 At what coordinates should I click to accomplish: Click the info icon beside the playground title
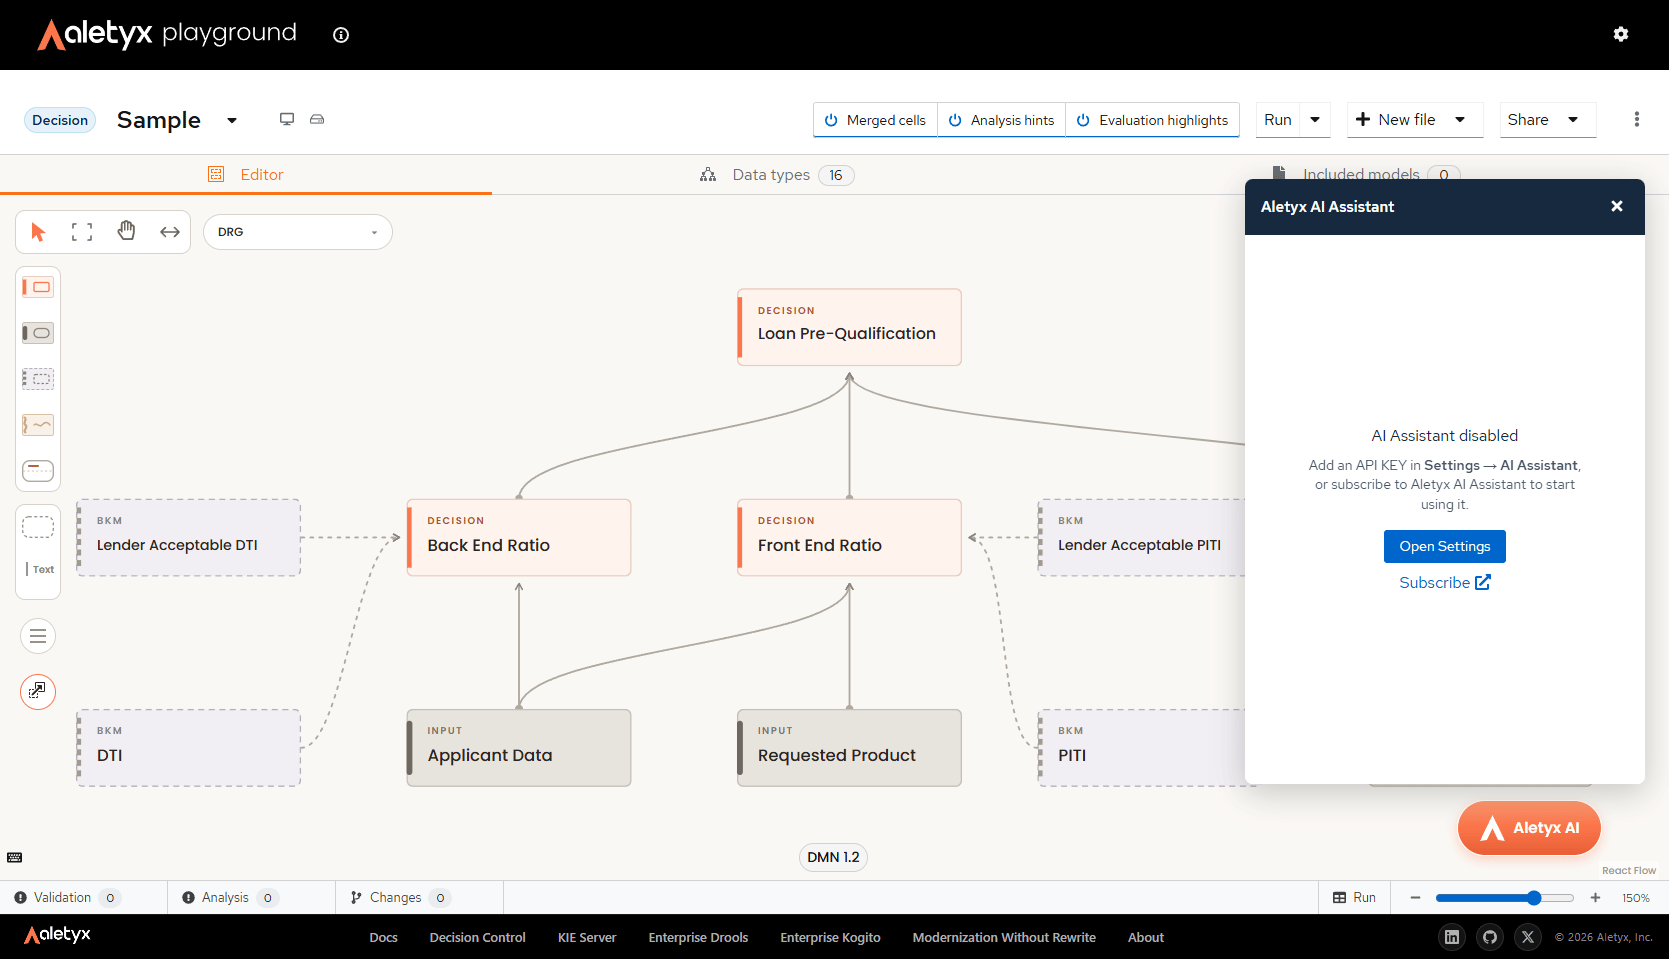tap(341, 35)
